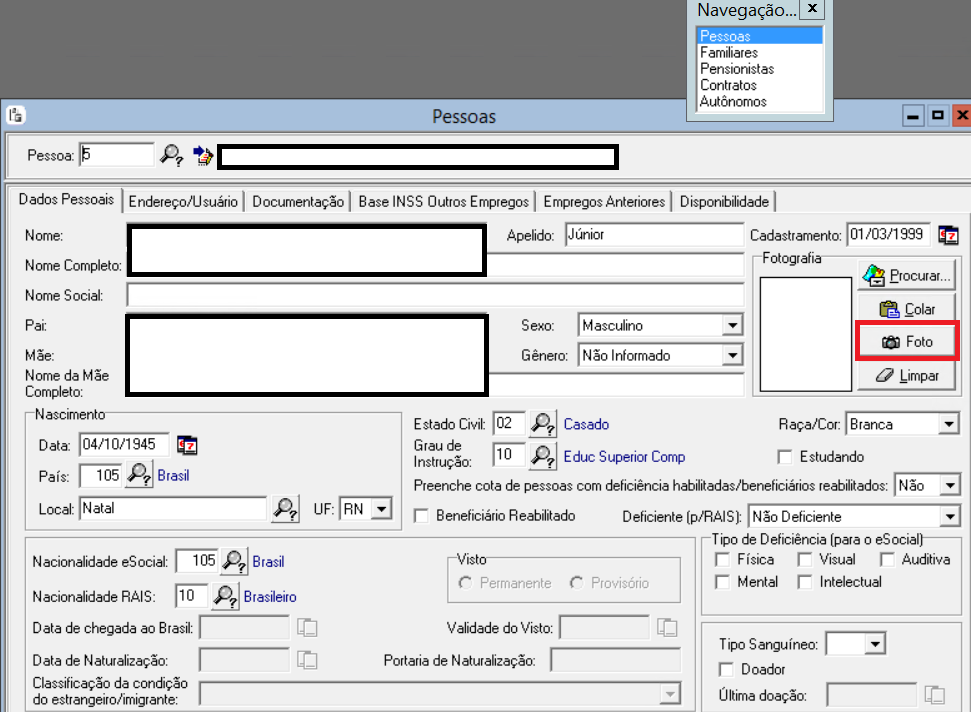
Task: Expand the Tipo Sanguíneo dropdown
Action: [x=875, y=644]
